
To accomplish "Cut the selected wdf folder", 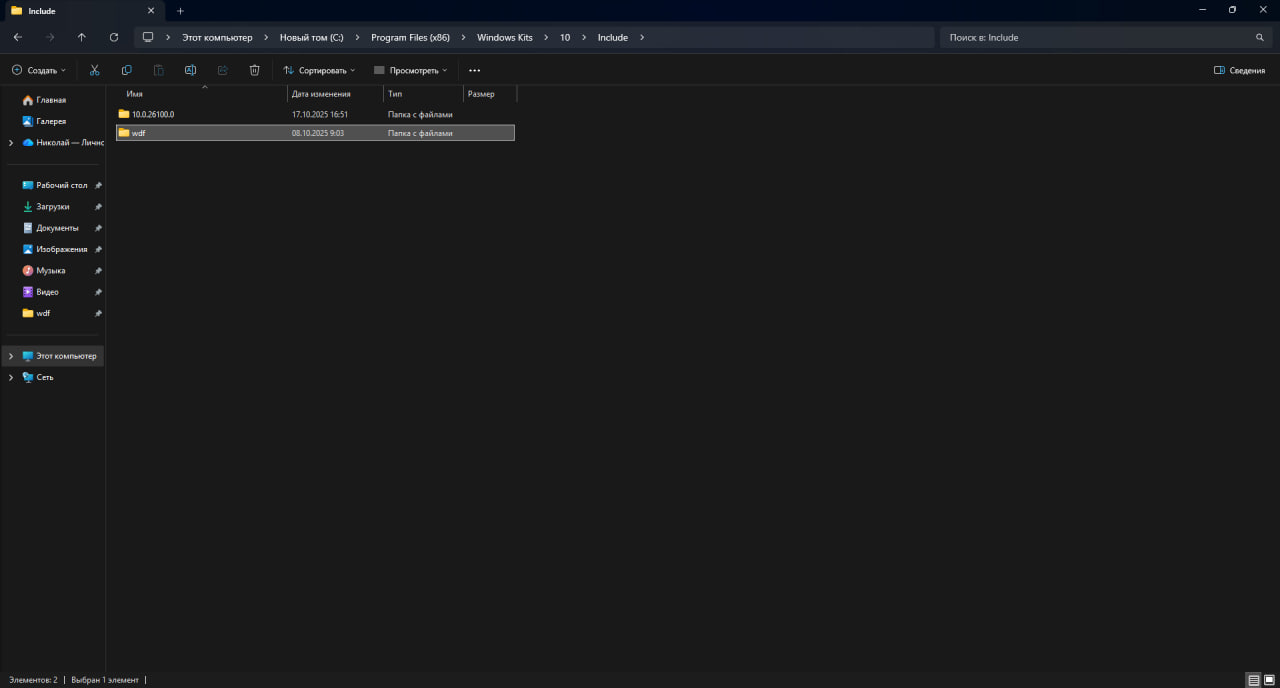I will [94, 70].
